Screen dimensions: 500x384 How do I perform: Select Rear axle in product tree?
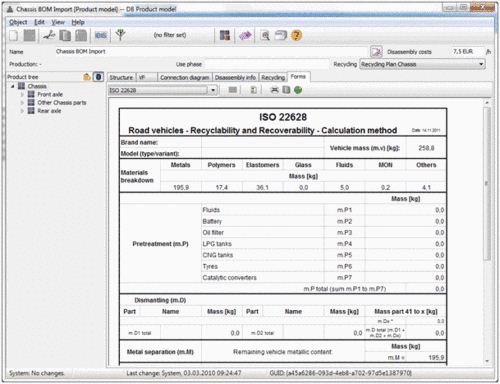(49, 111)
